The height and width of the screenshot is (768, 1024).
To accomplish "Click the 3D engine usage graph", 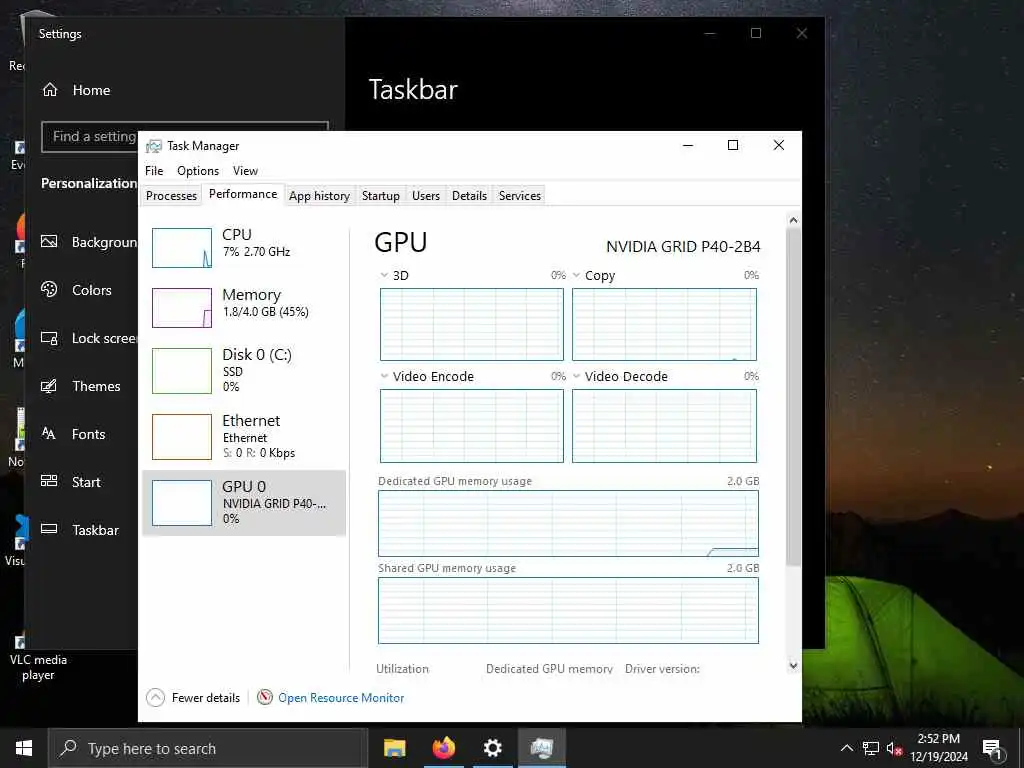I will (x=472, y=324).
